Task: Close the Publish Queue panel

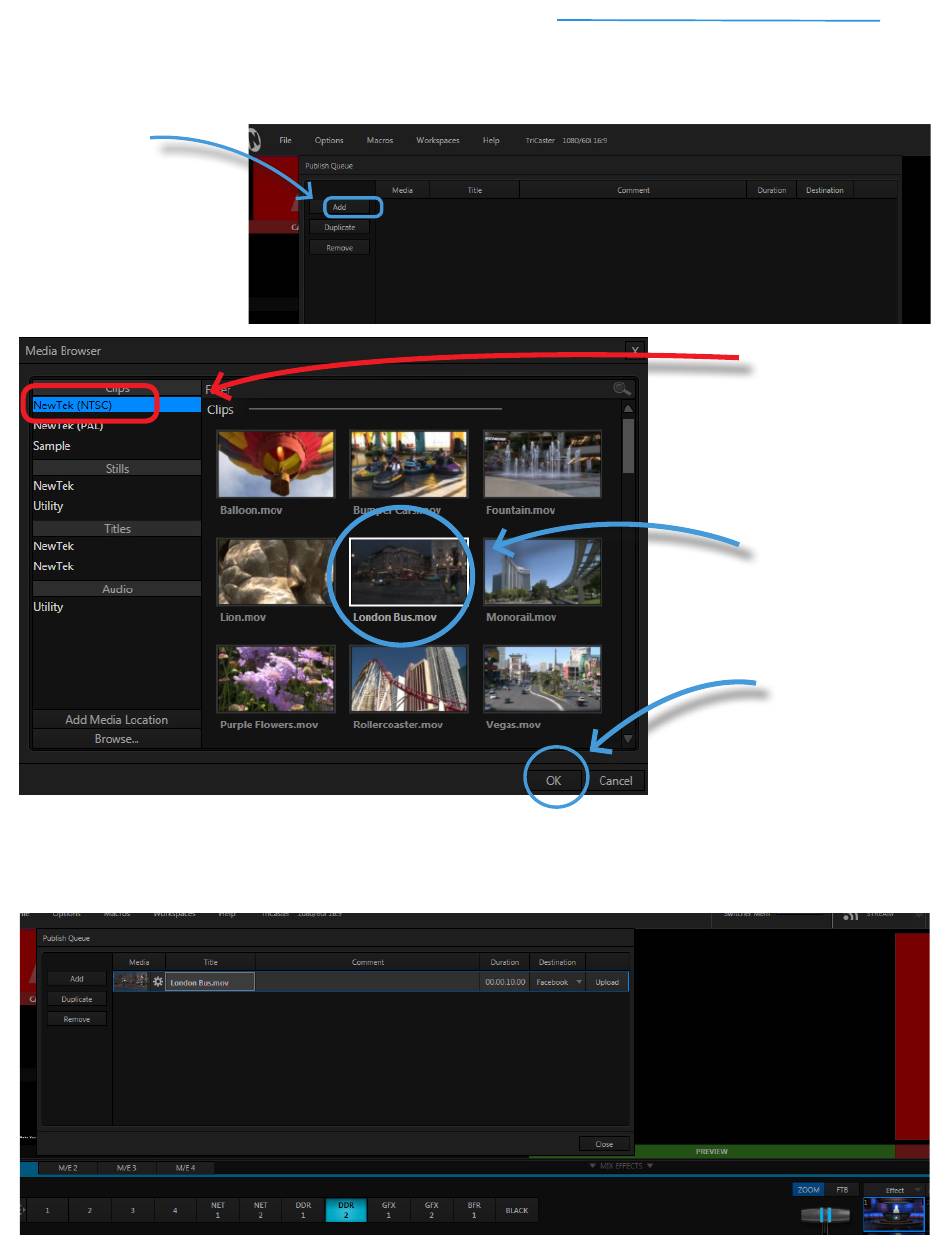Action: click(604, 1143)
